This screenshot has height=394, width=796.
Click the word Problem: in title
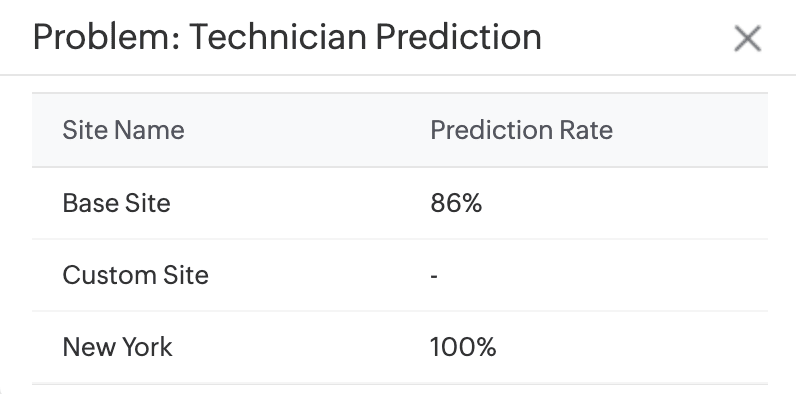click(107, 37)
